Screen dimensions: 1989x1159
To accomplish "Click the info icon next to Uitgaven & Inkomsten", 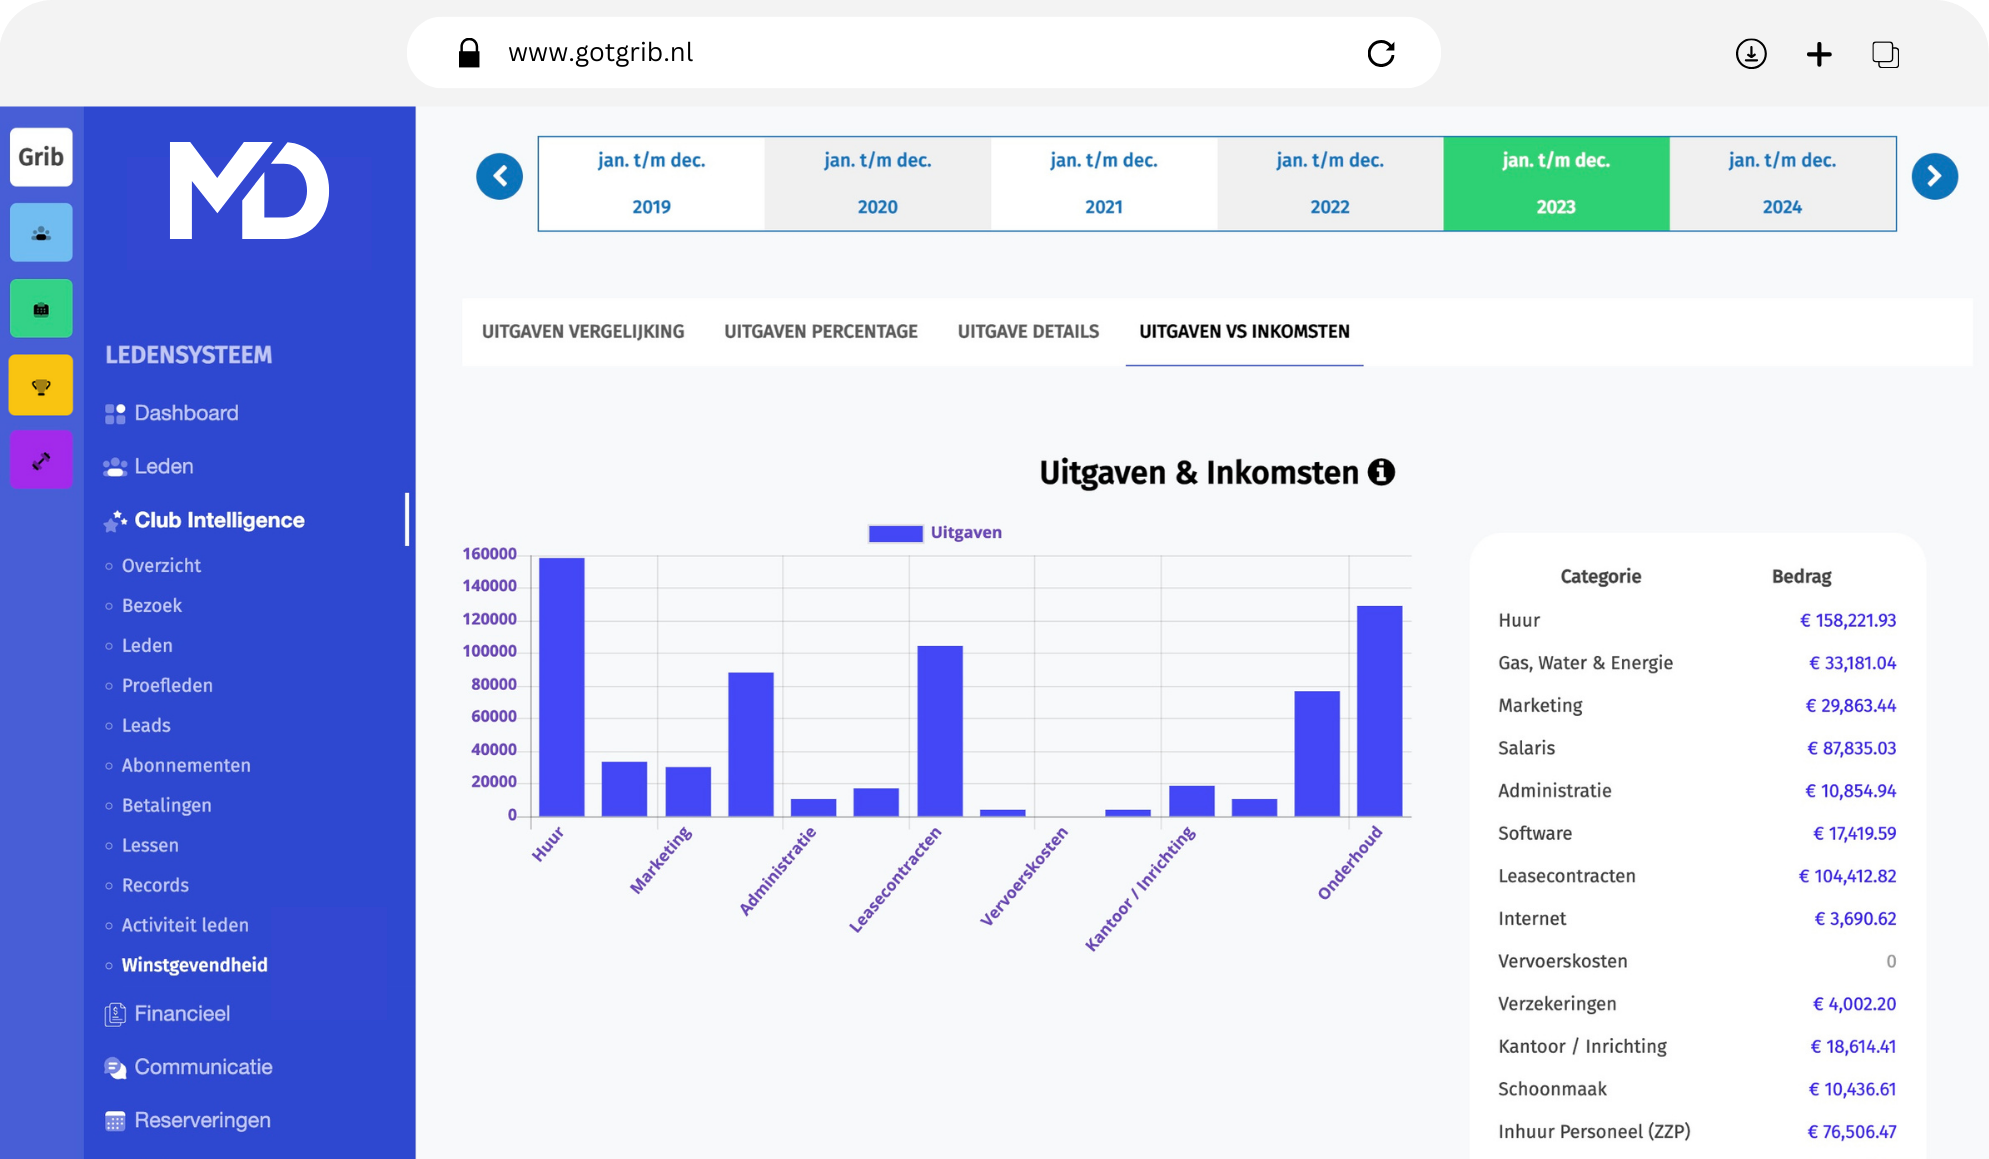I will click(x=1382, y=472).
